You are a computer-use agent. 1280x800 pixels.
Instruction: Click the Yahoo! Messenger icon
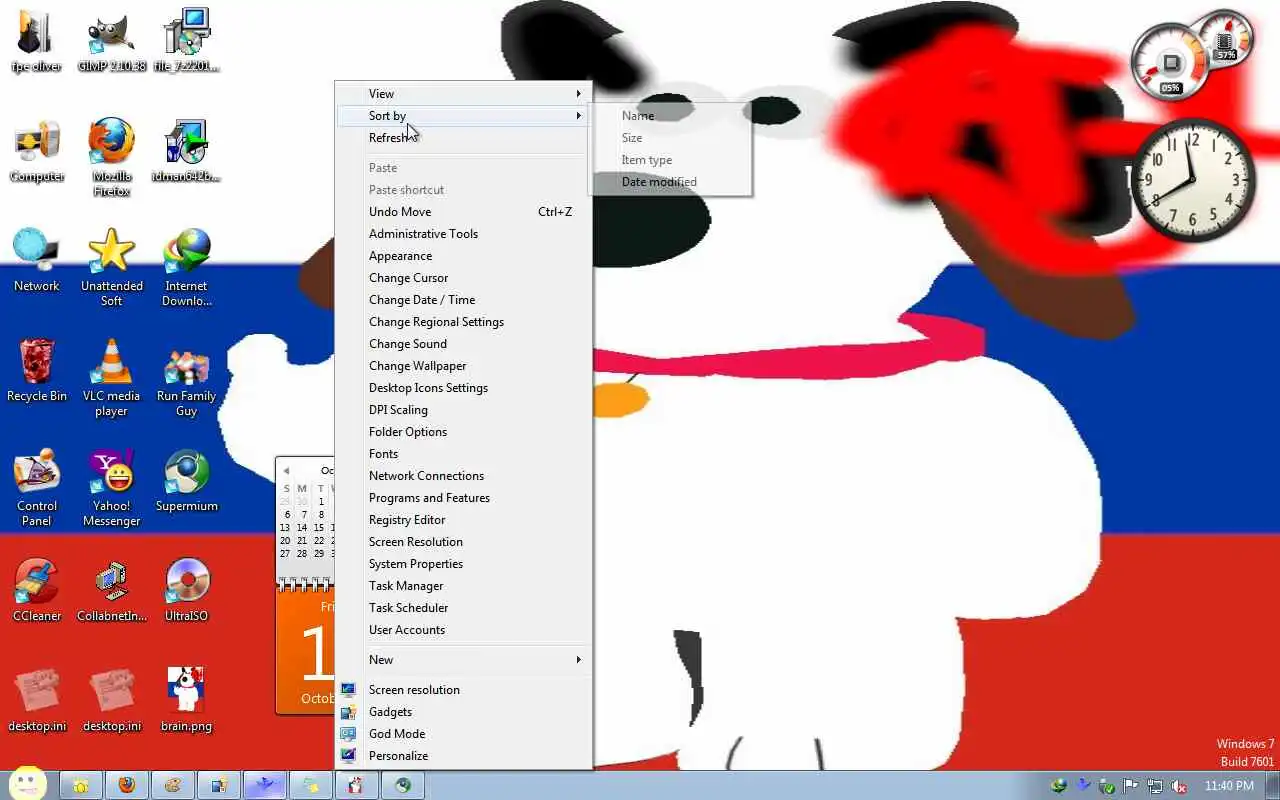pos(112,487)
